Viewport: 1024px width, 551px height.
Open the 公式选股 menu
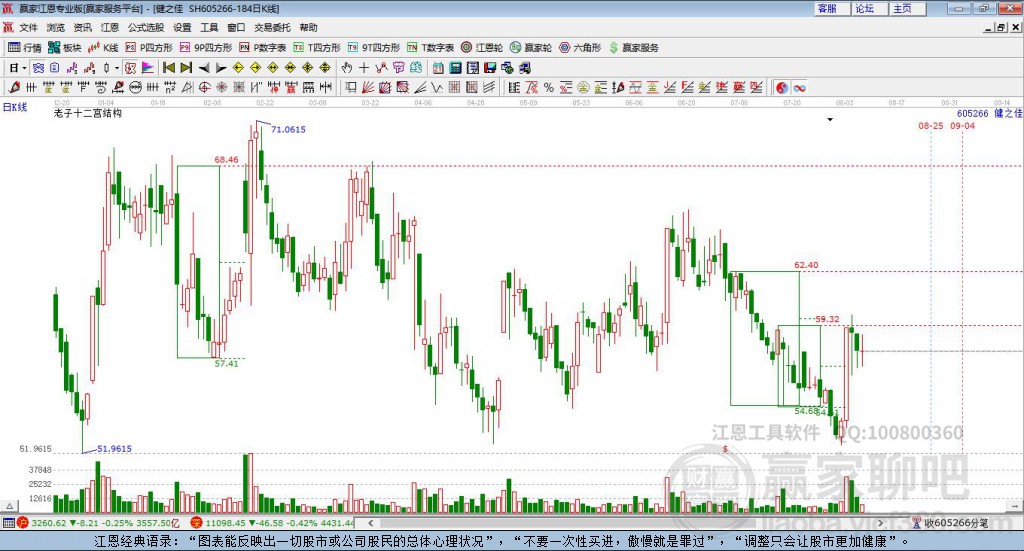(x=146, y=27)
